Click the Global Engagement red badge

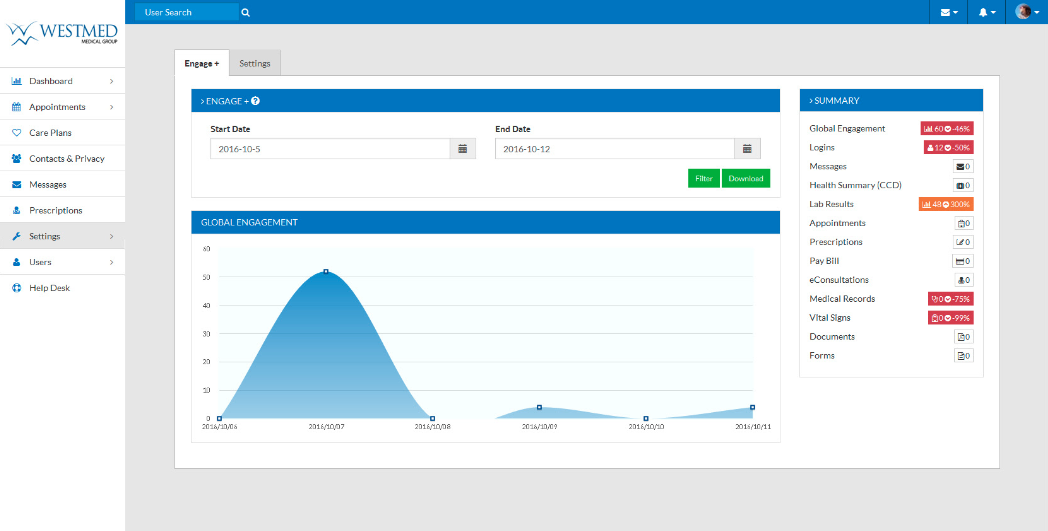pos(946,128)
